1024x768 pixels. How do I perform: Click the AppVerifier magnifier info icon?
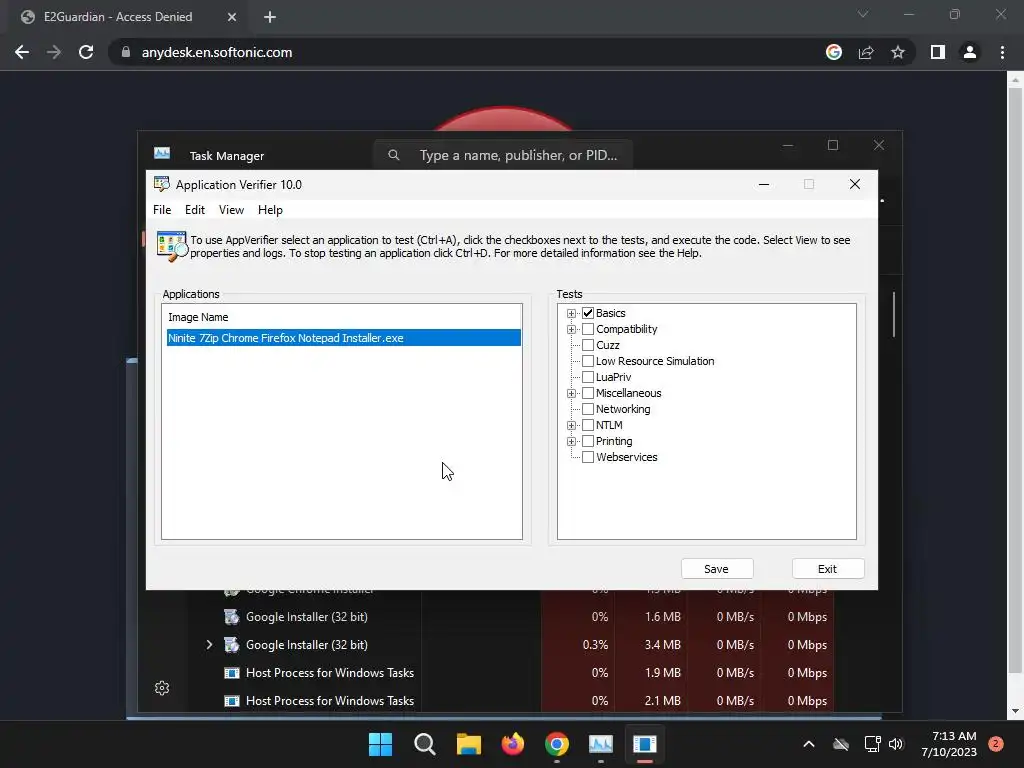(x=172, y=246)
